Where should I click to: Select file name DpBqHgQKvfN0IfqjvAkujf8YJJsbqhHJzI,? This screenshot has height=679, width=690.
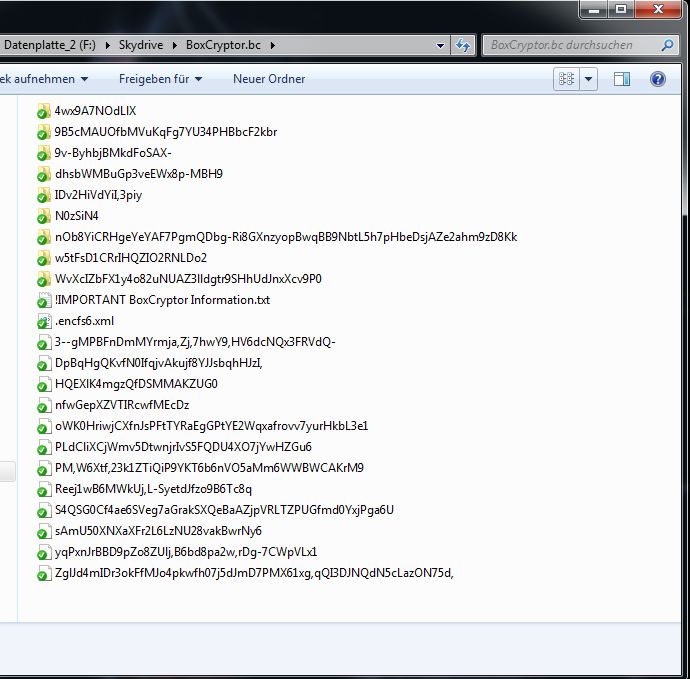point(159,363)
